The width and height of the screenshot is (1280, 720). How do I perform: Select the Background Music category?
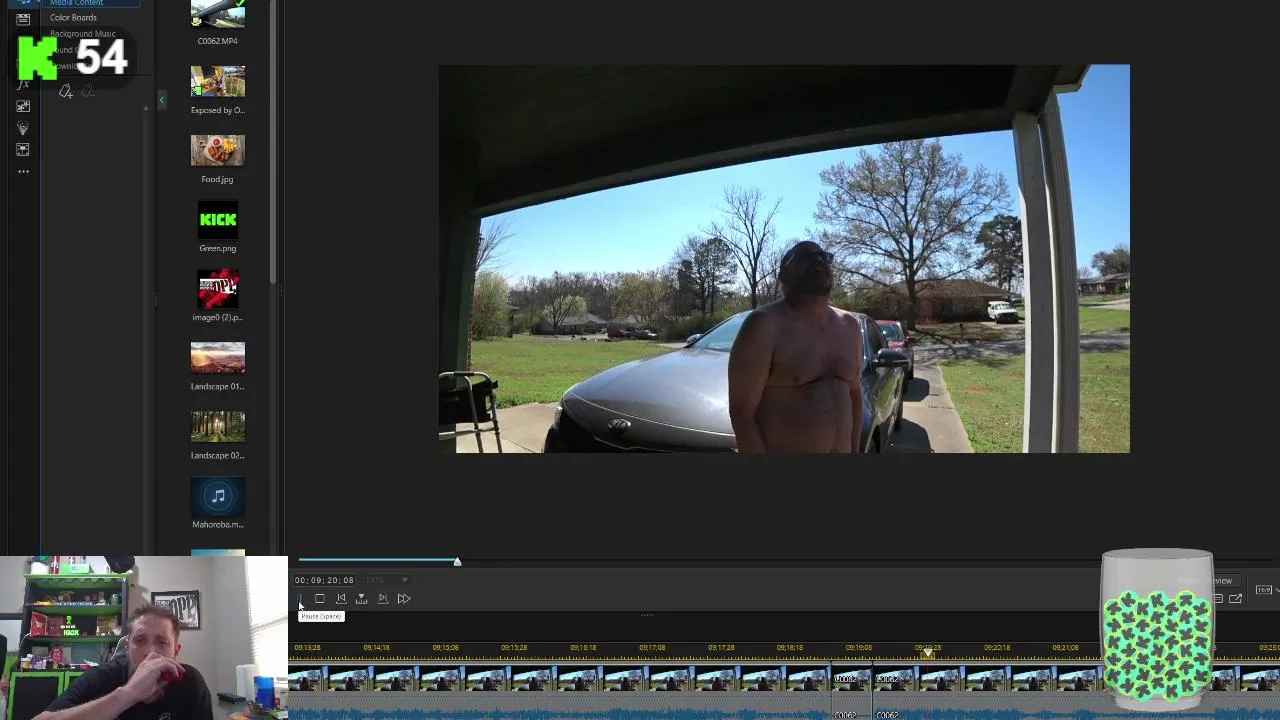click(x=82, y=34)
